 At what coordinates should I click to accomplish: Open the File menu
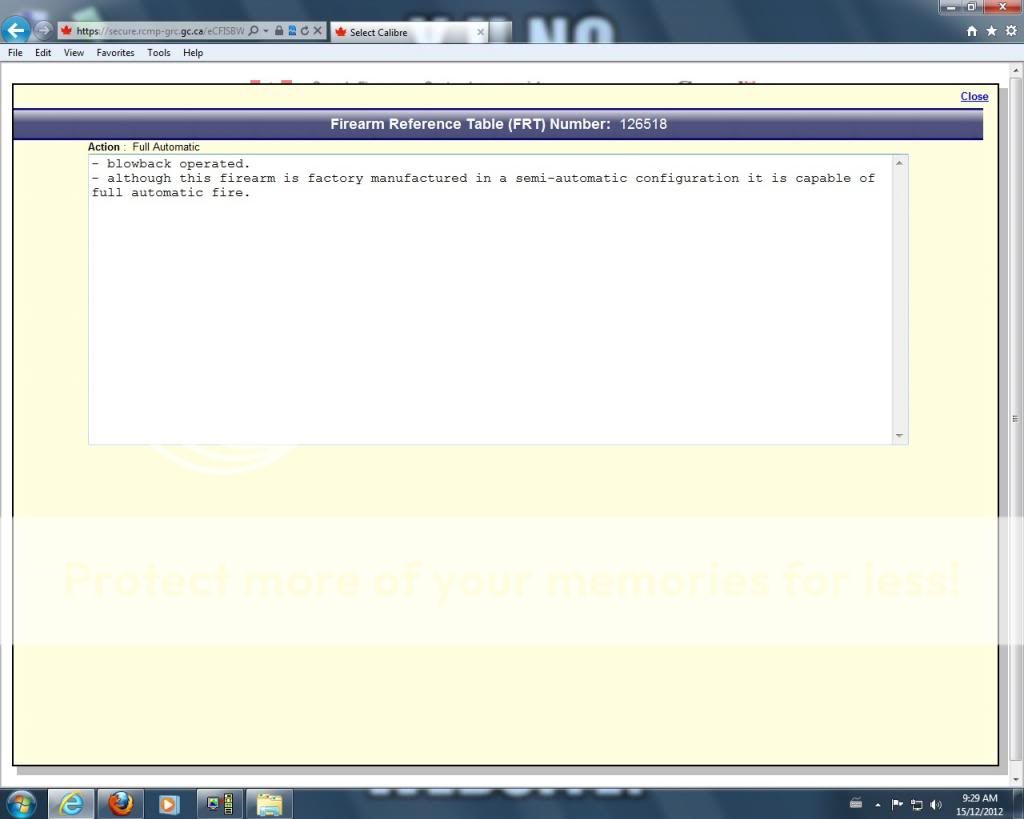pos(15,53)
